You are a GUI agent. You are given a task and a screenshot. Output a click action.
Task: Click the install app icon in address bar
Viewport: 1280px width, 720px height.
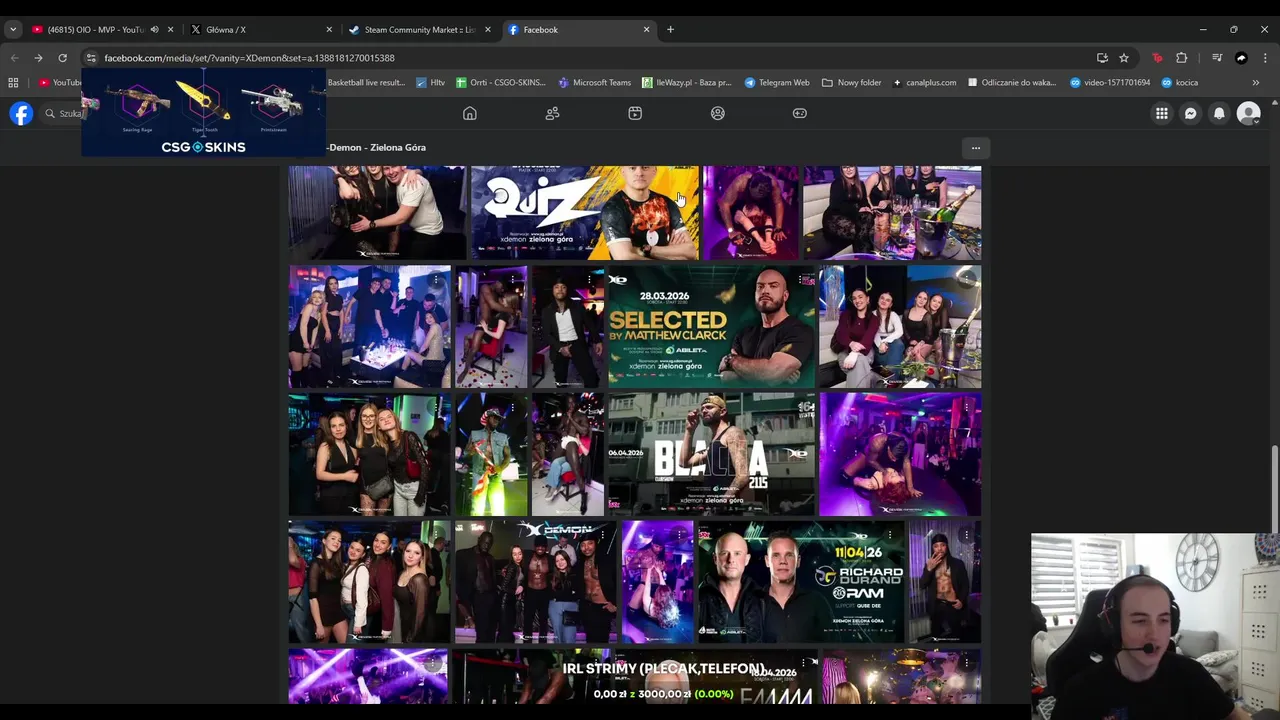1102,58
